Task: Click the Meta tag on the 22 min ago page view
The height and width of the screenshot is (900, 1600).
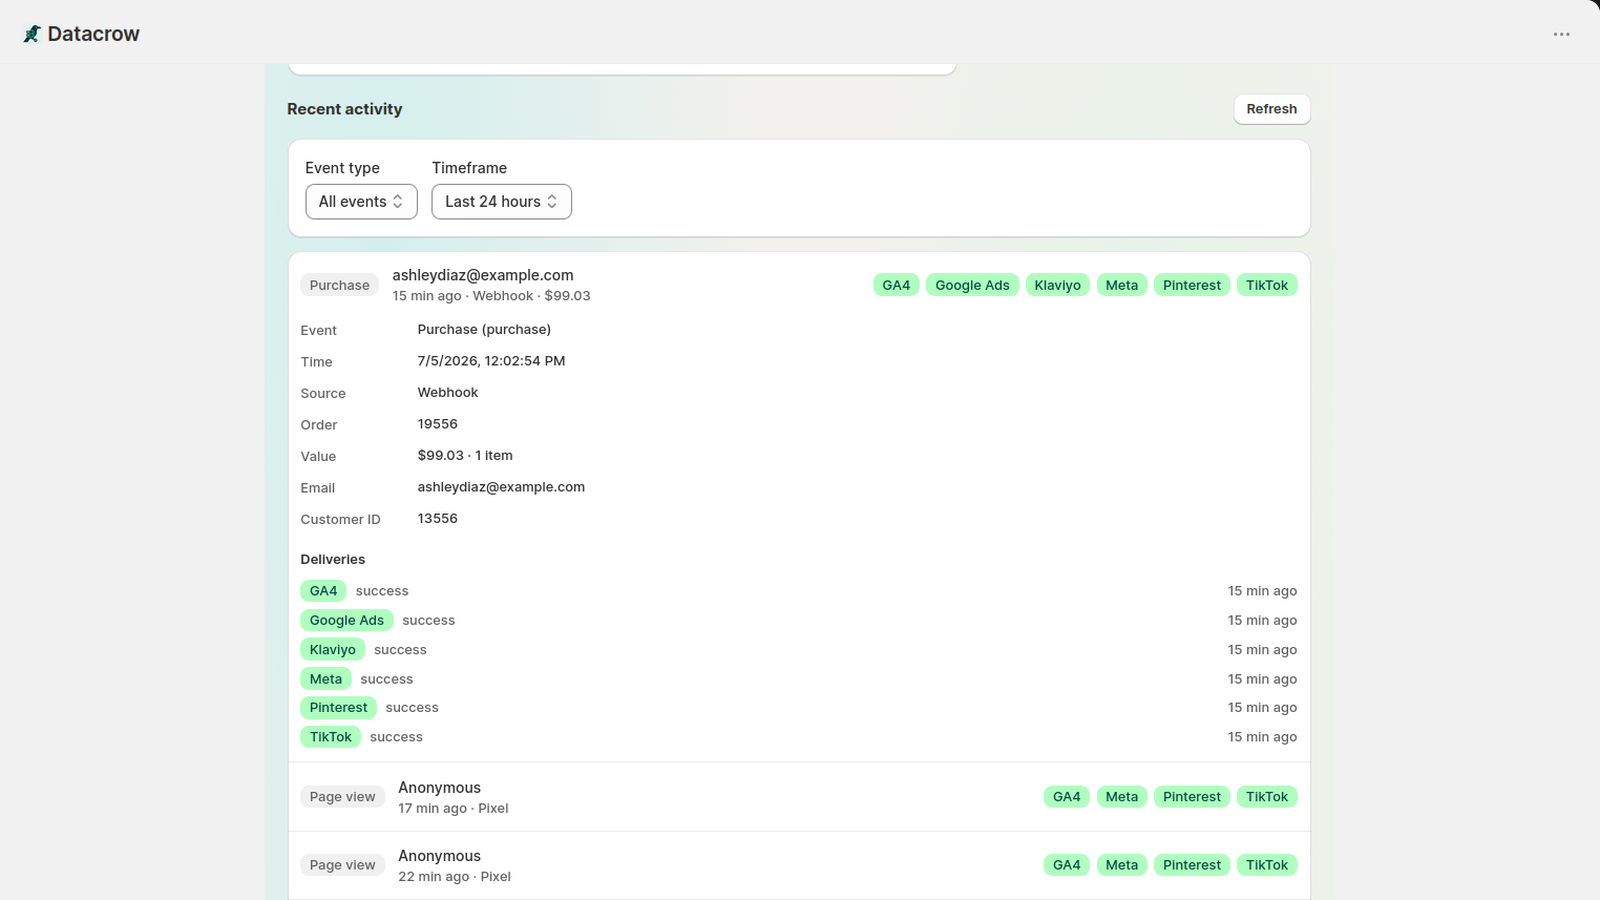Action: pyautogui.click(x=1121, y=865)
